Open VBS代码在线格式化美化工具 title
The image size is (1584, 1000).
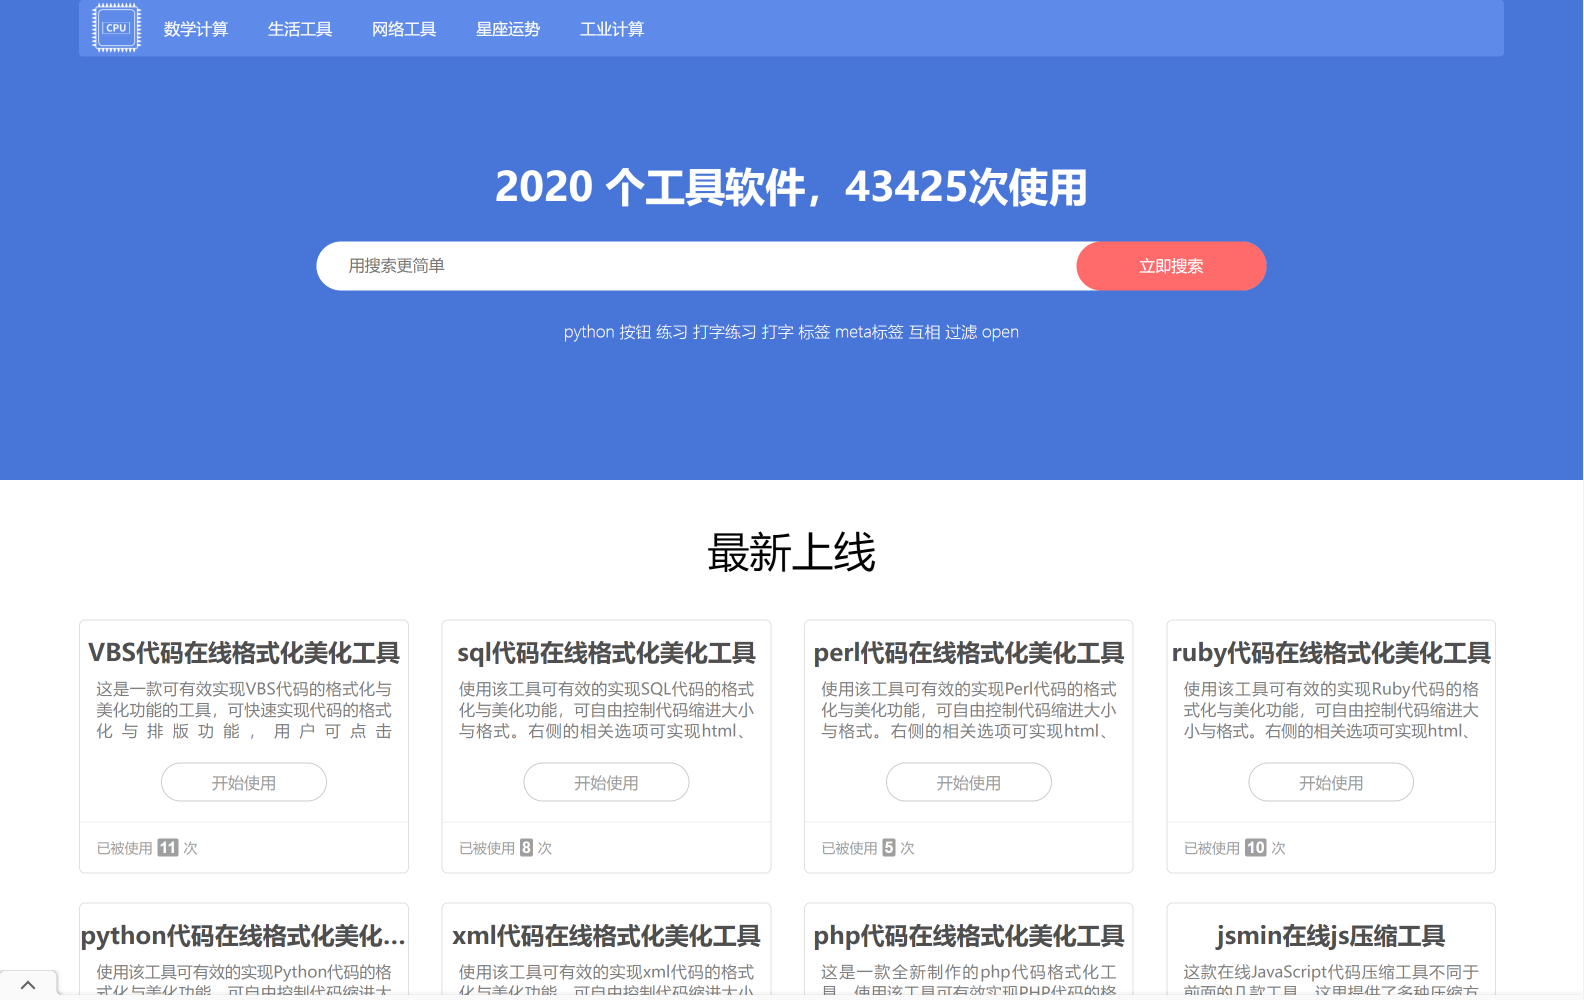click(244, 653)
